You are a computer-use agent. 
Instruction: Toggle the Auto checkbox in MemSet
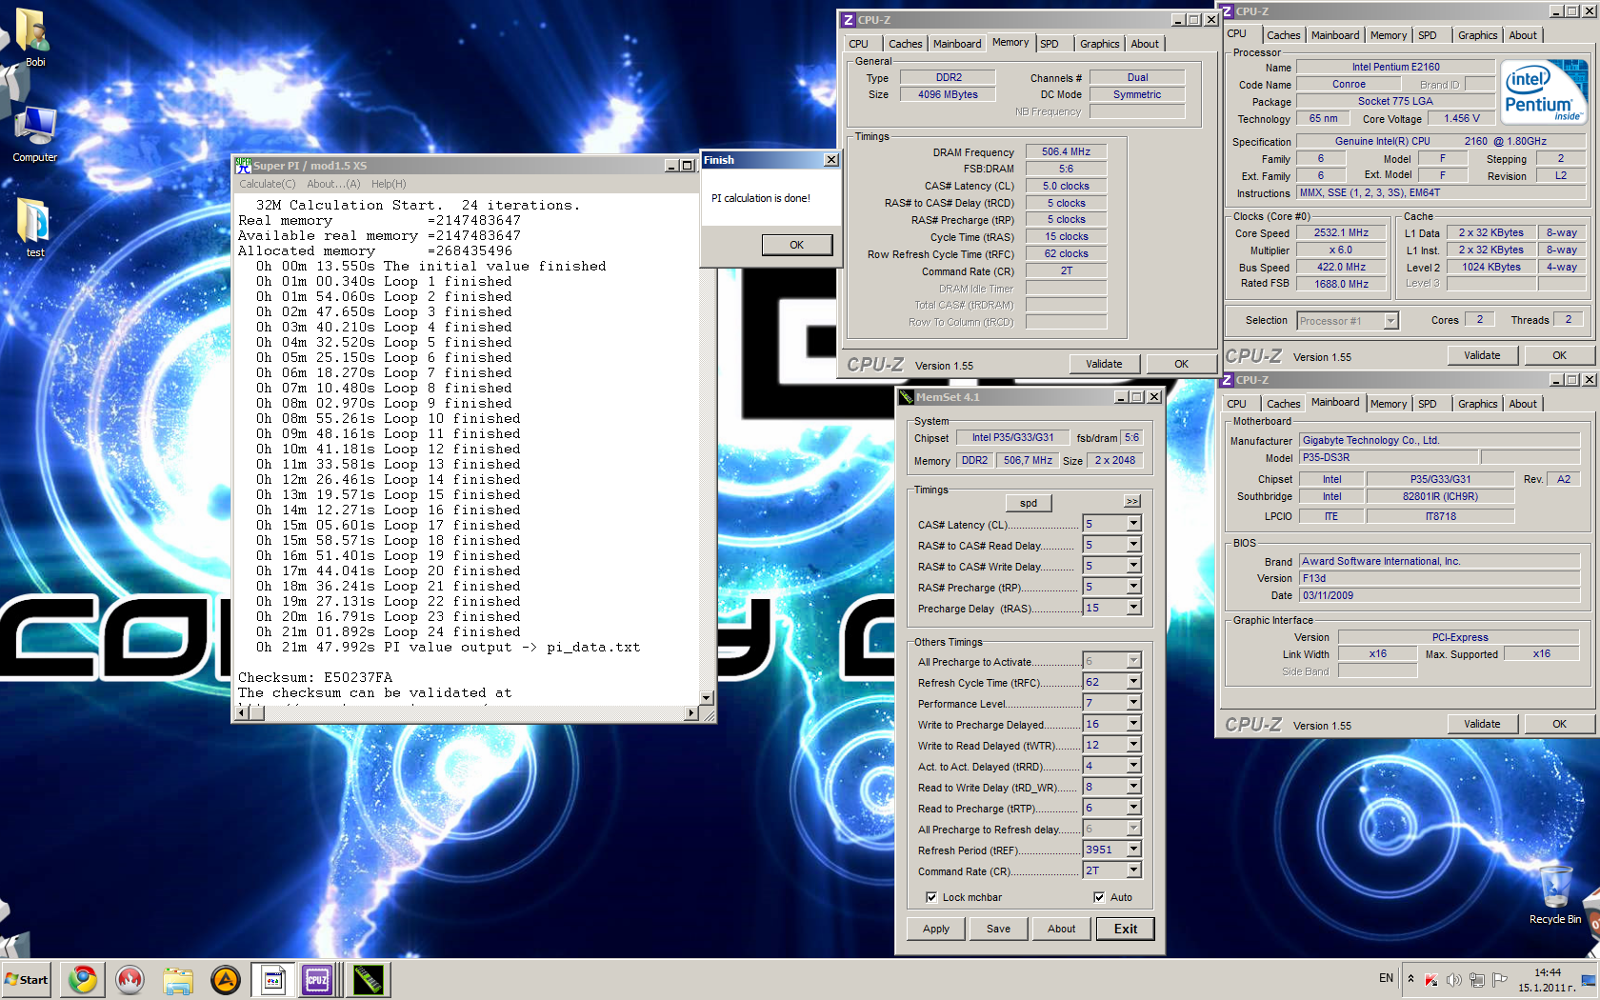tap(1099, 897)
